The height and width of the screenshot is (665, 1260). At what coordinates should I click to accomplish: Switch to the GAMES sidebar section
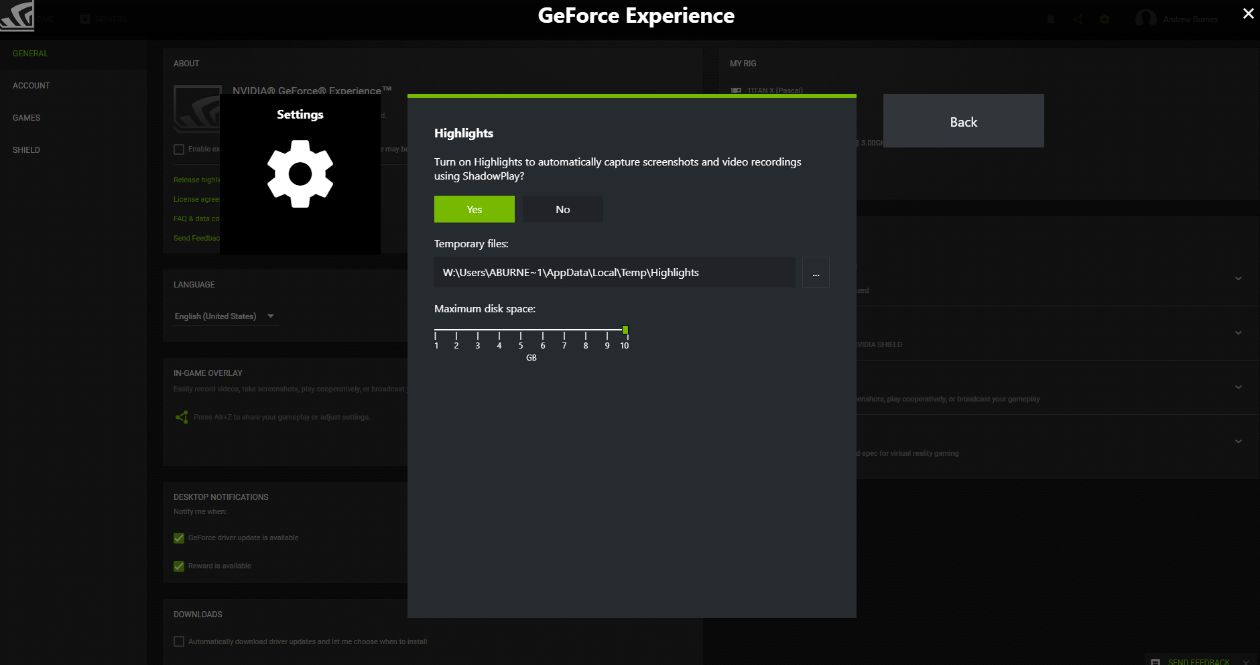tap(26, 117)
